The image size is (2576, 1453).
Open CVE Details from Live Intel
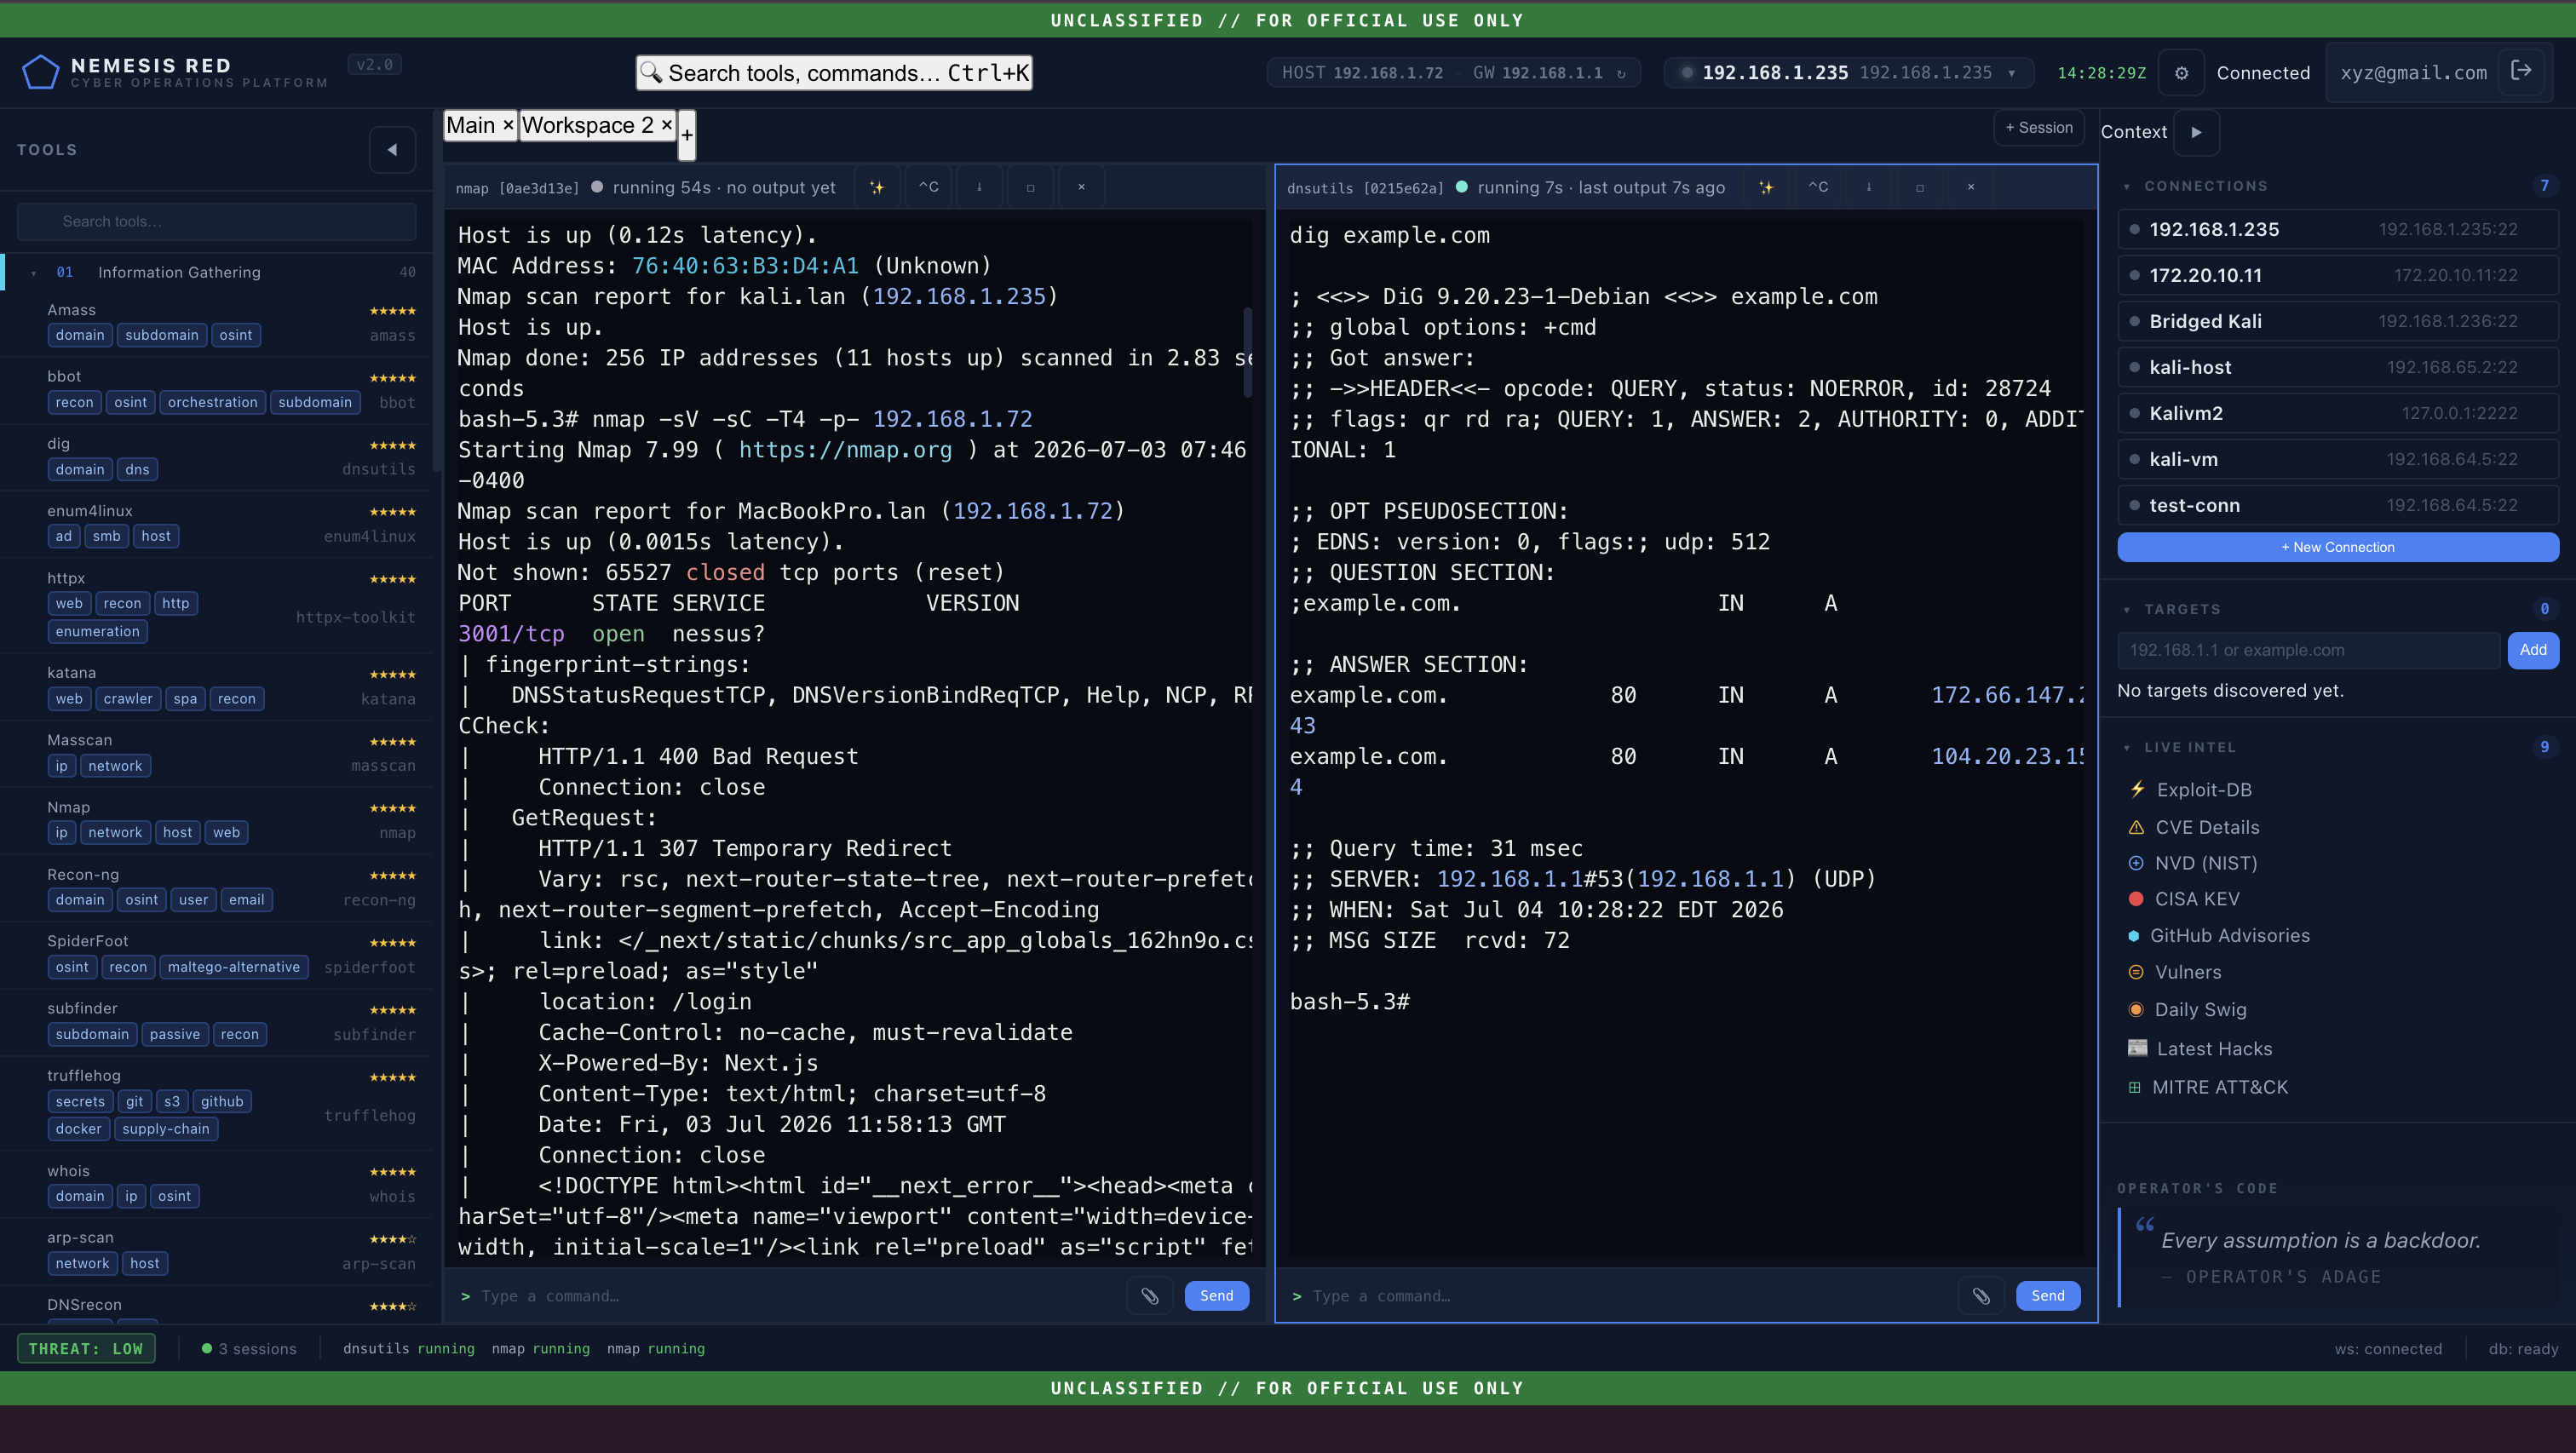click(x=2207, y=827)
